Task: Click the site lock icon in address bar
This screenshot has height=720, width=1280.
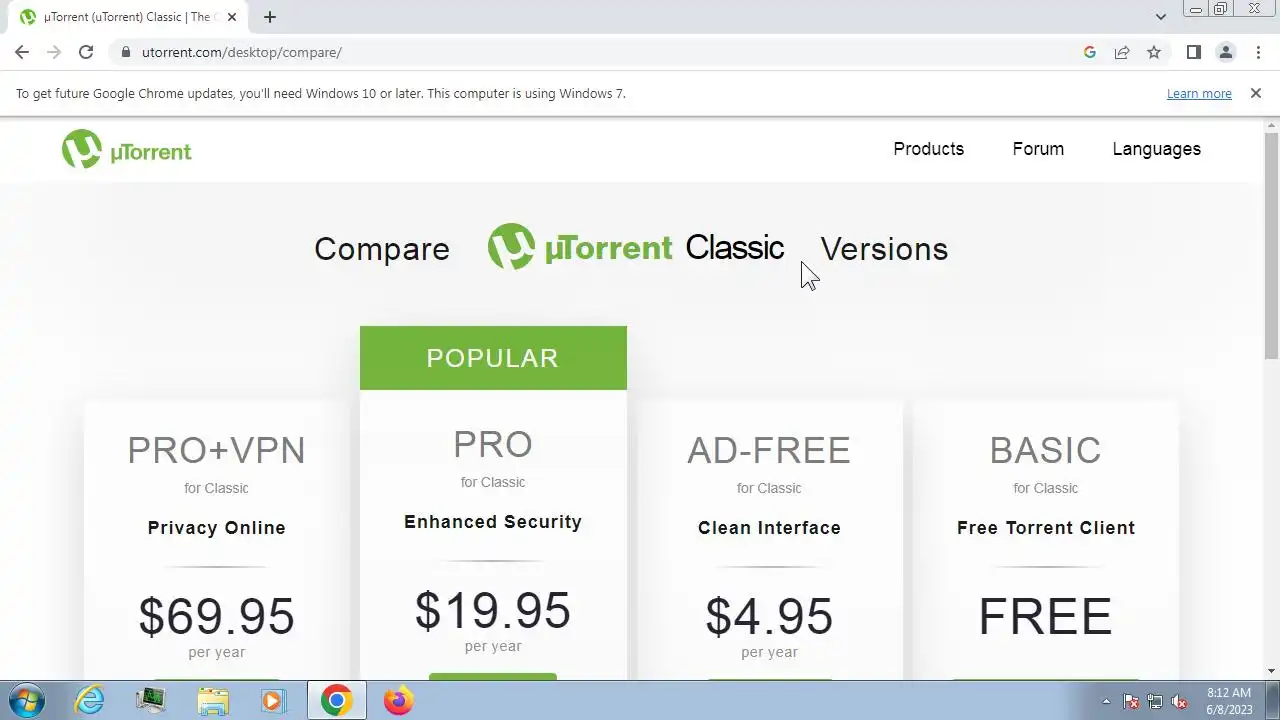Action: tap(125, 52)
